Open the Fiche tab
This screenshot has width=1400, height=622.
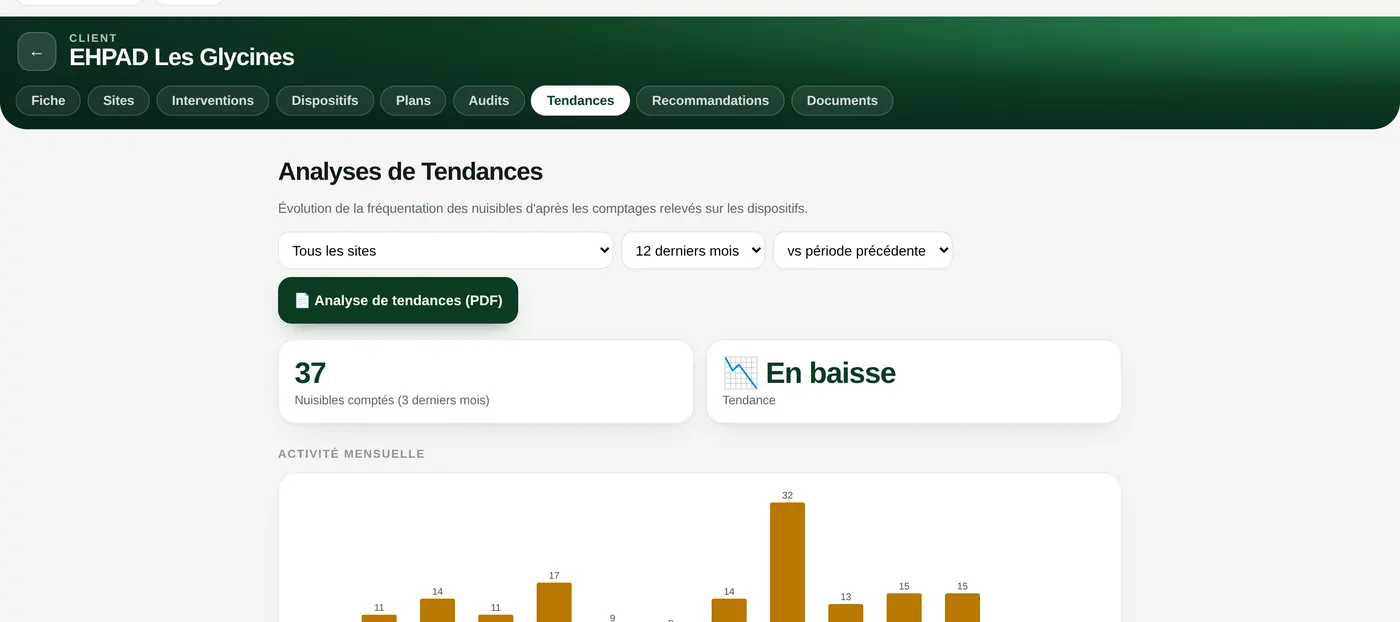click(x=48, y=101)
